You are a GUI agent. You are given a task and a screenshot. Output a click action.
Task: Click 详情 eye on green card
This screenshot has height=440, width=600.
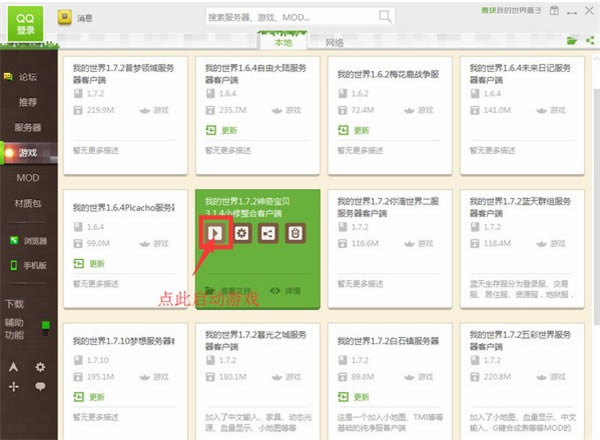[285, 291]
